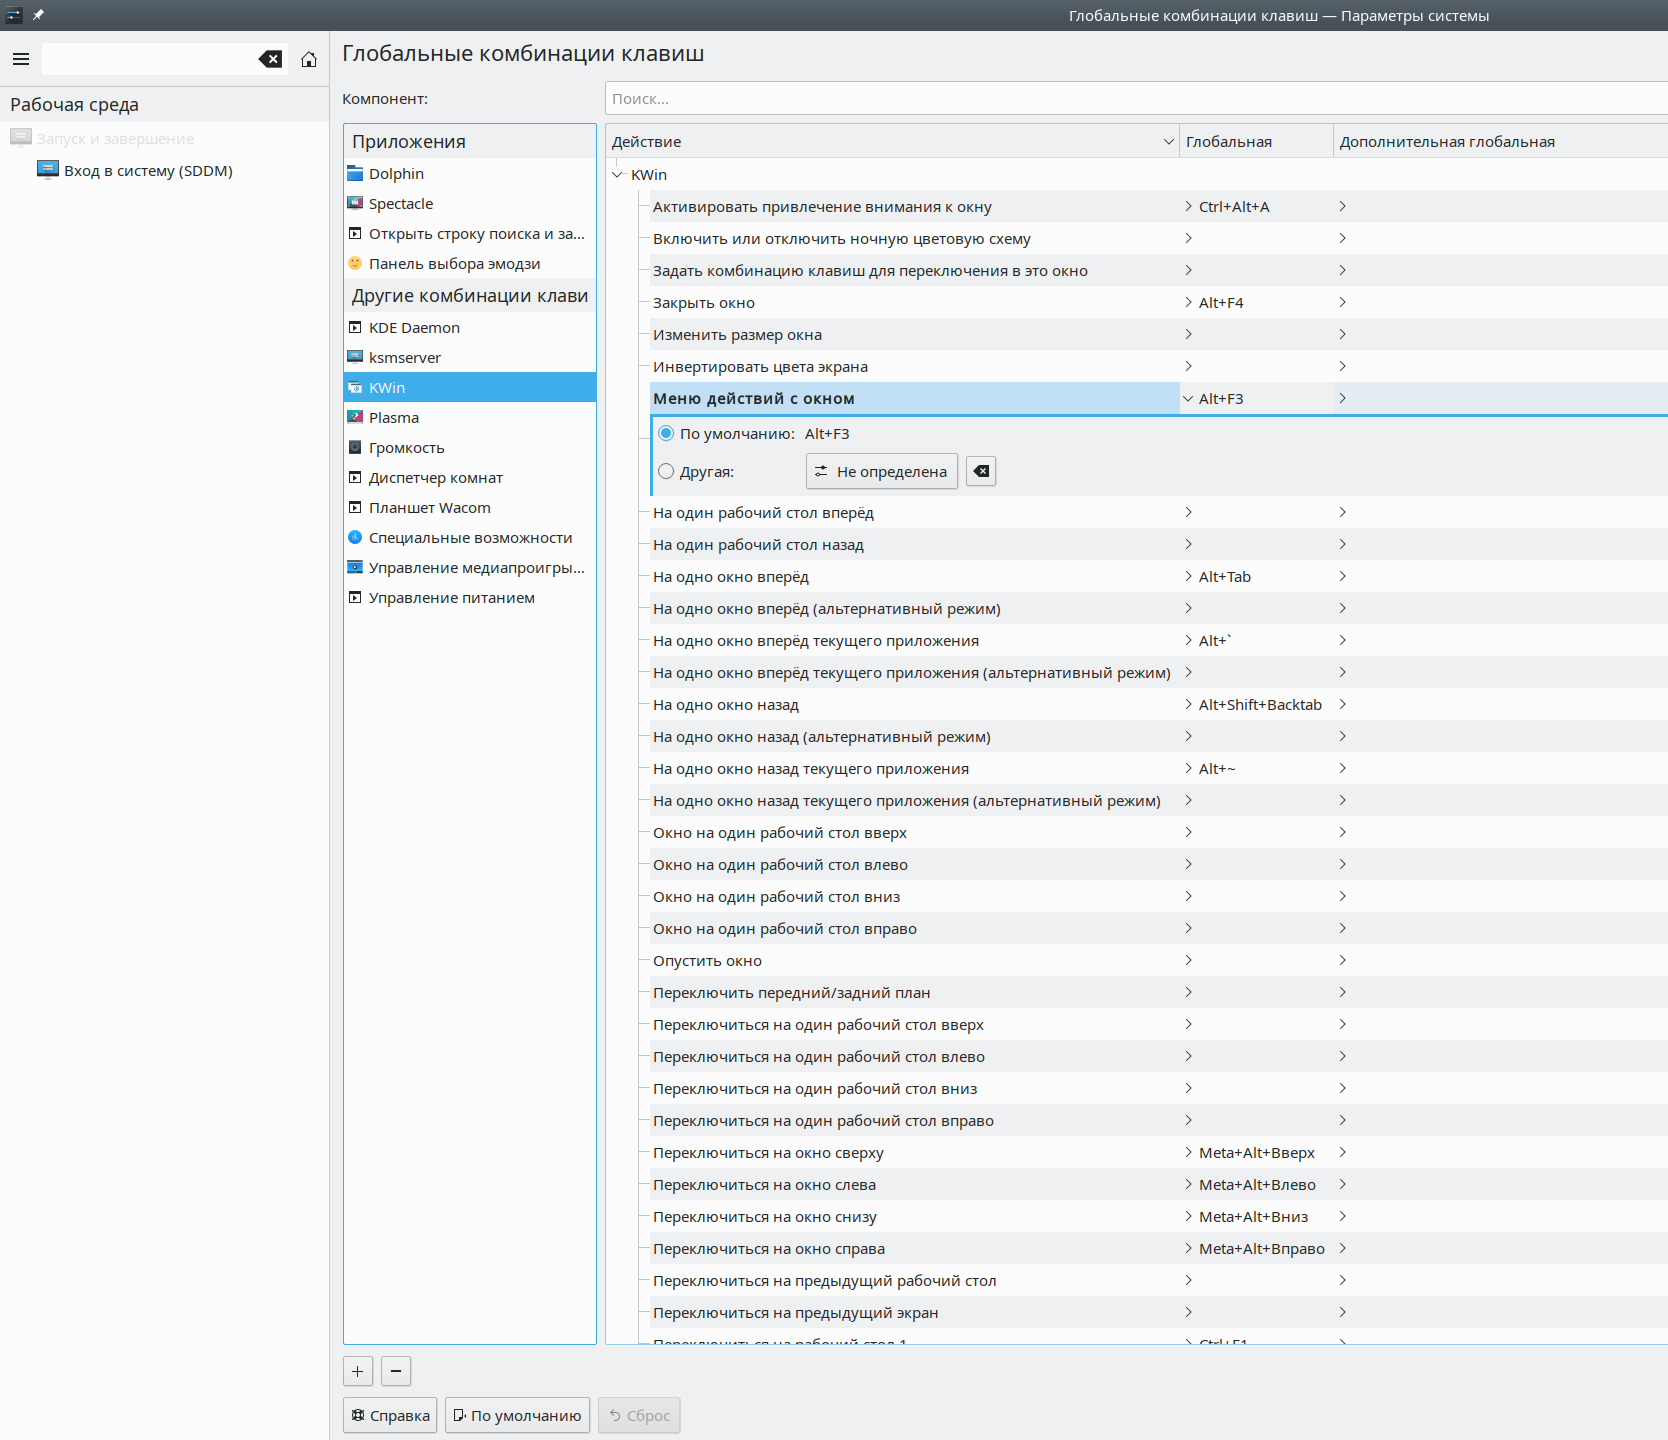Click the По умолчанию defaults button

point(517,1415)
